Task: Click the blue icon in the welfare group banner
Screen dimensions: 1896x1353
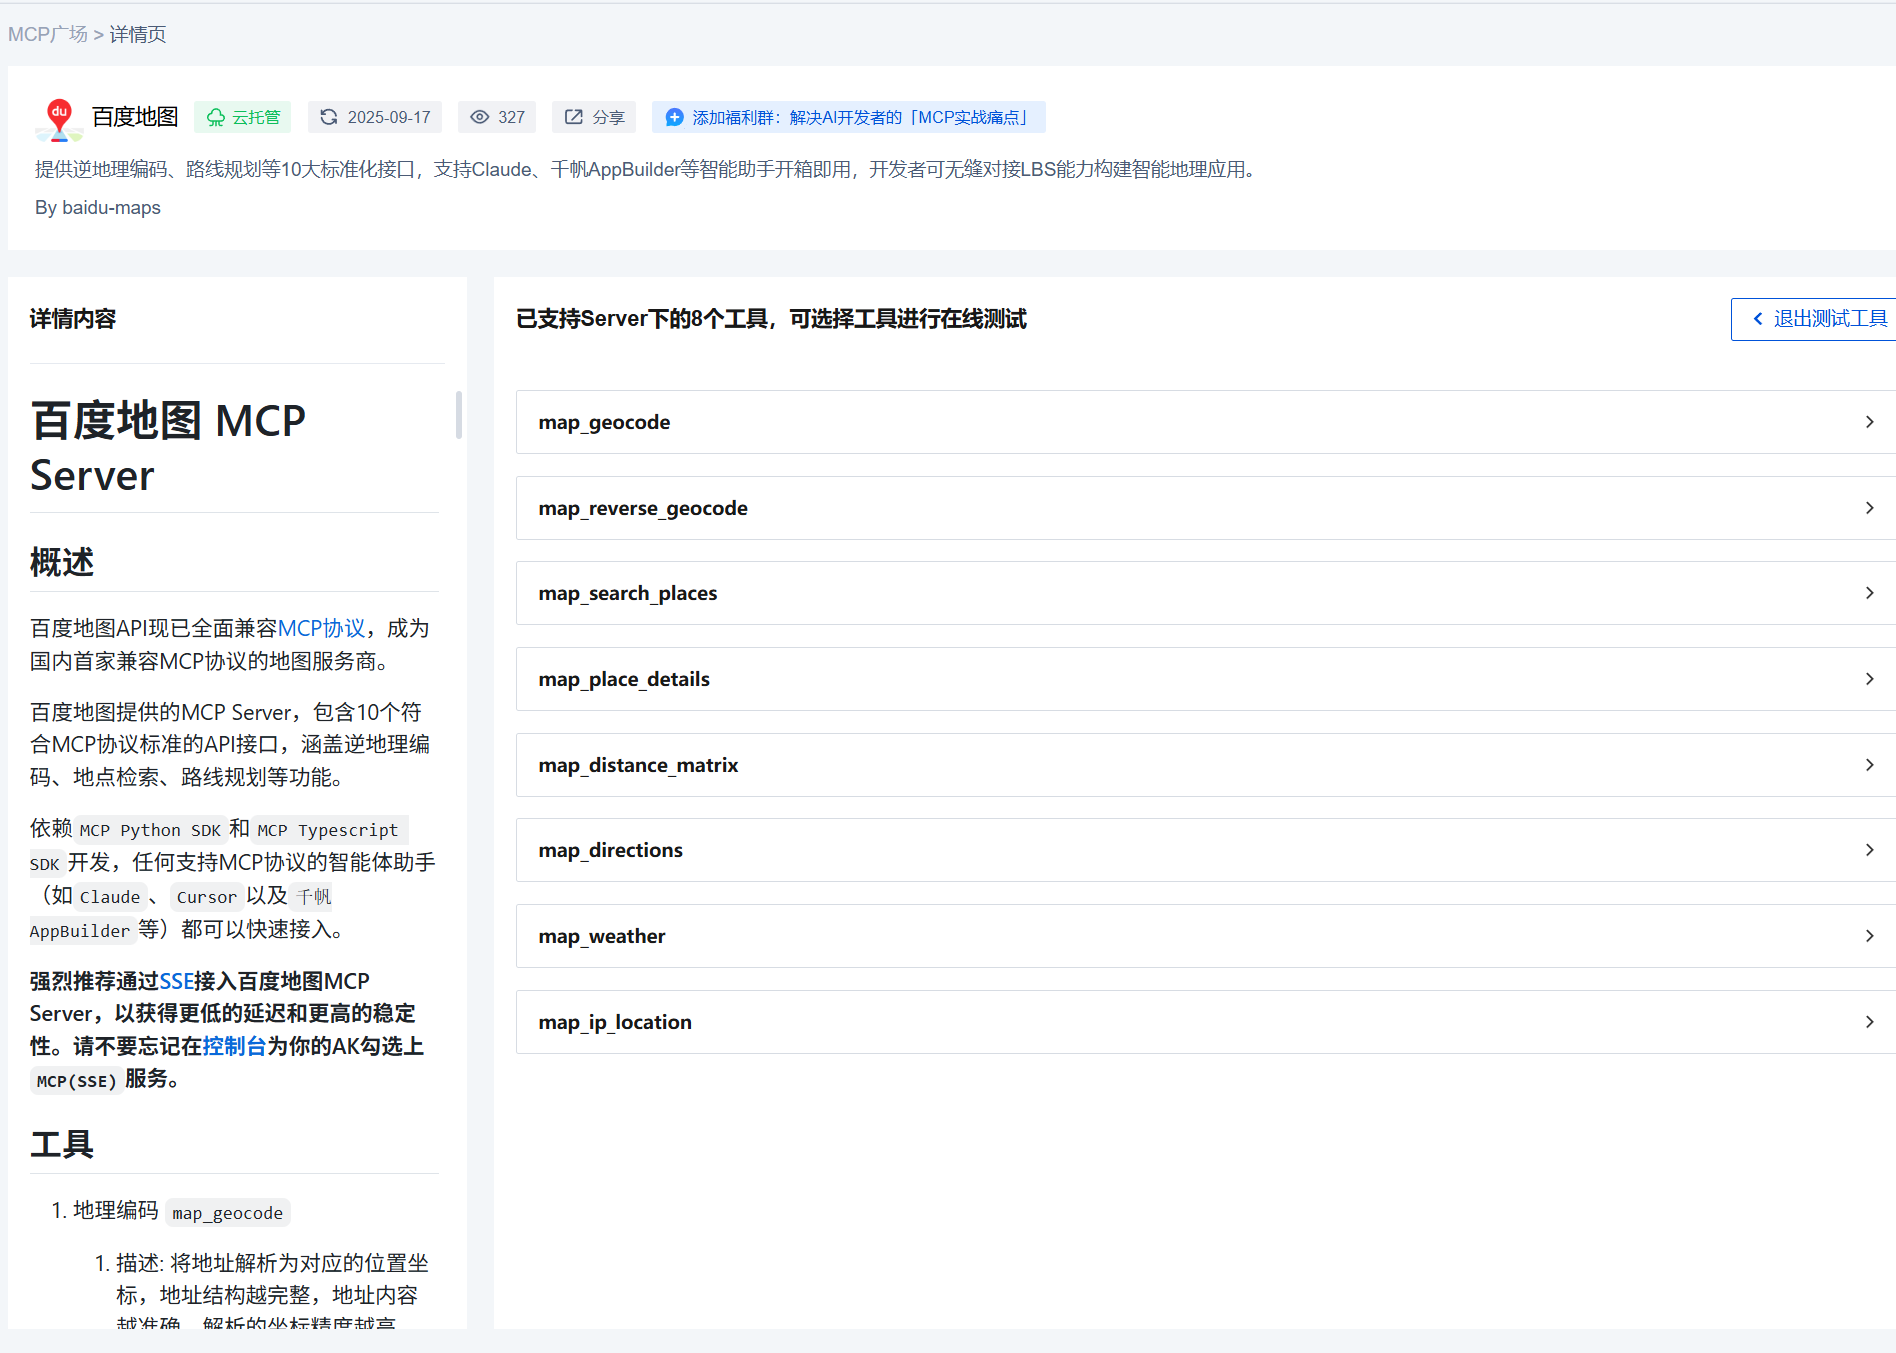Action: (674, 117)
